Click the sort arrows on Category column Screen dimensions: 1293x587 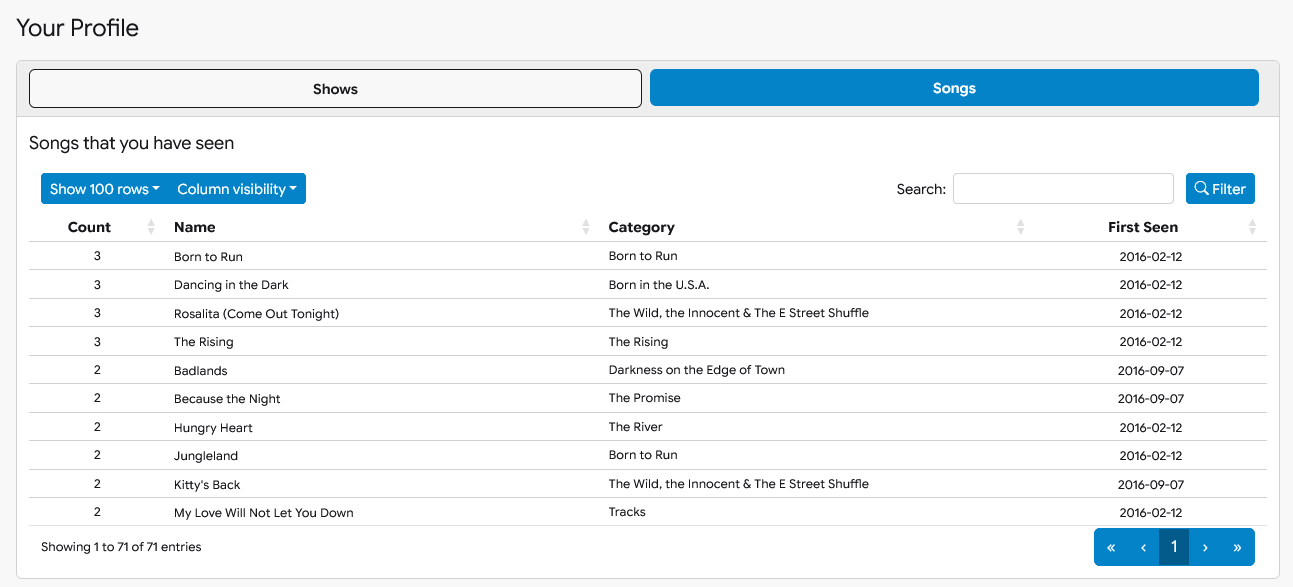point(1020,227)
